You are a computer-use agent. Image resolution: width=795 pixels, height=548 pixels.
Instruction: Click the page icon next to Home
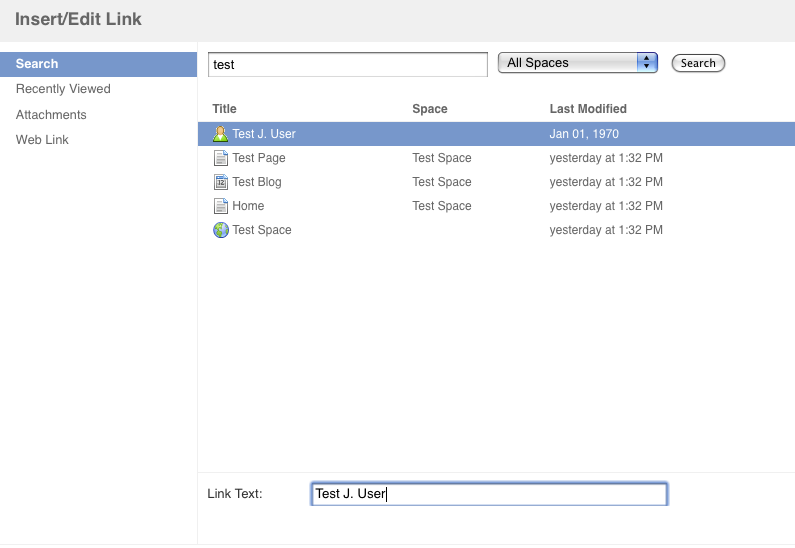pyautogui.click(x=221, y=206)
